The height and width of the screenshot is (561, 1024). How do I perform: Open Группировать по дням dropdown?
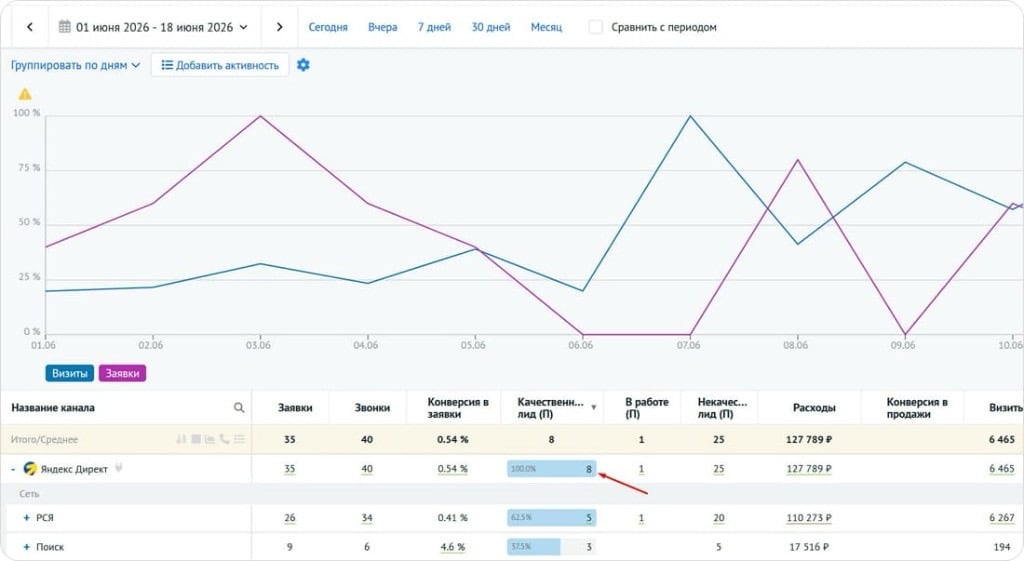pos(76,65)
